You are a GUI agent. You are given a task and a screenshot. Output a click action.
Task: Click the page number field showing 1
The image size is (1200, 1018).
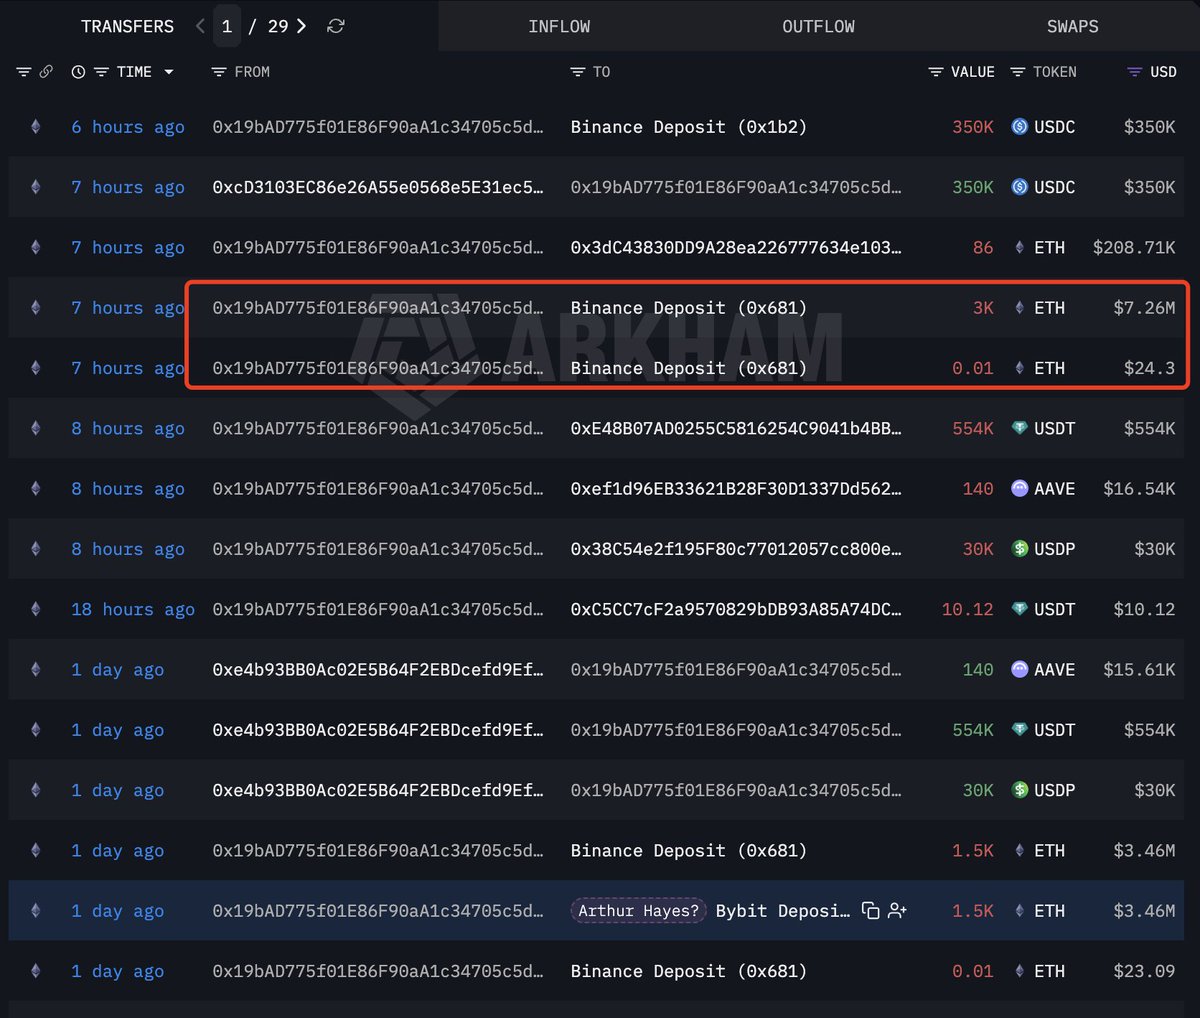click(x=227, y=26)
